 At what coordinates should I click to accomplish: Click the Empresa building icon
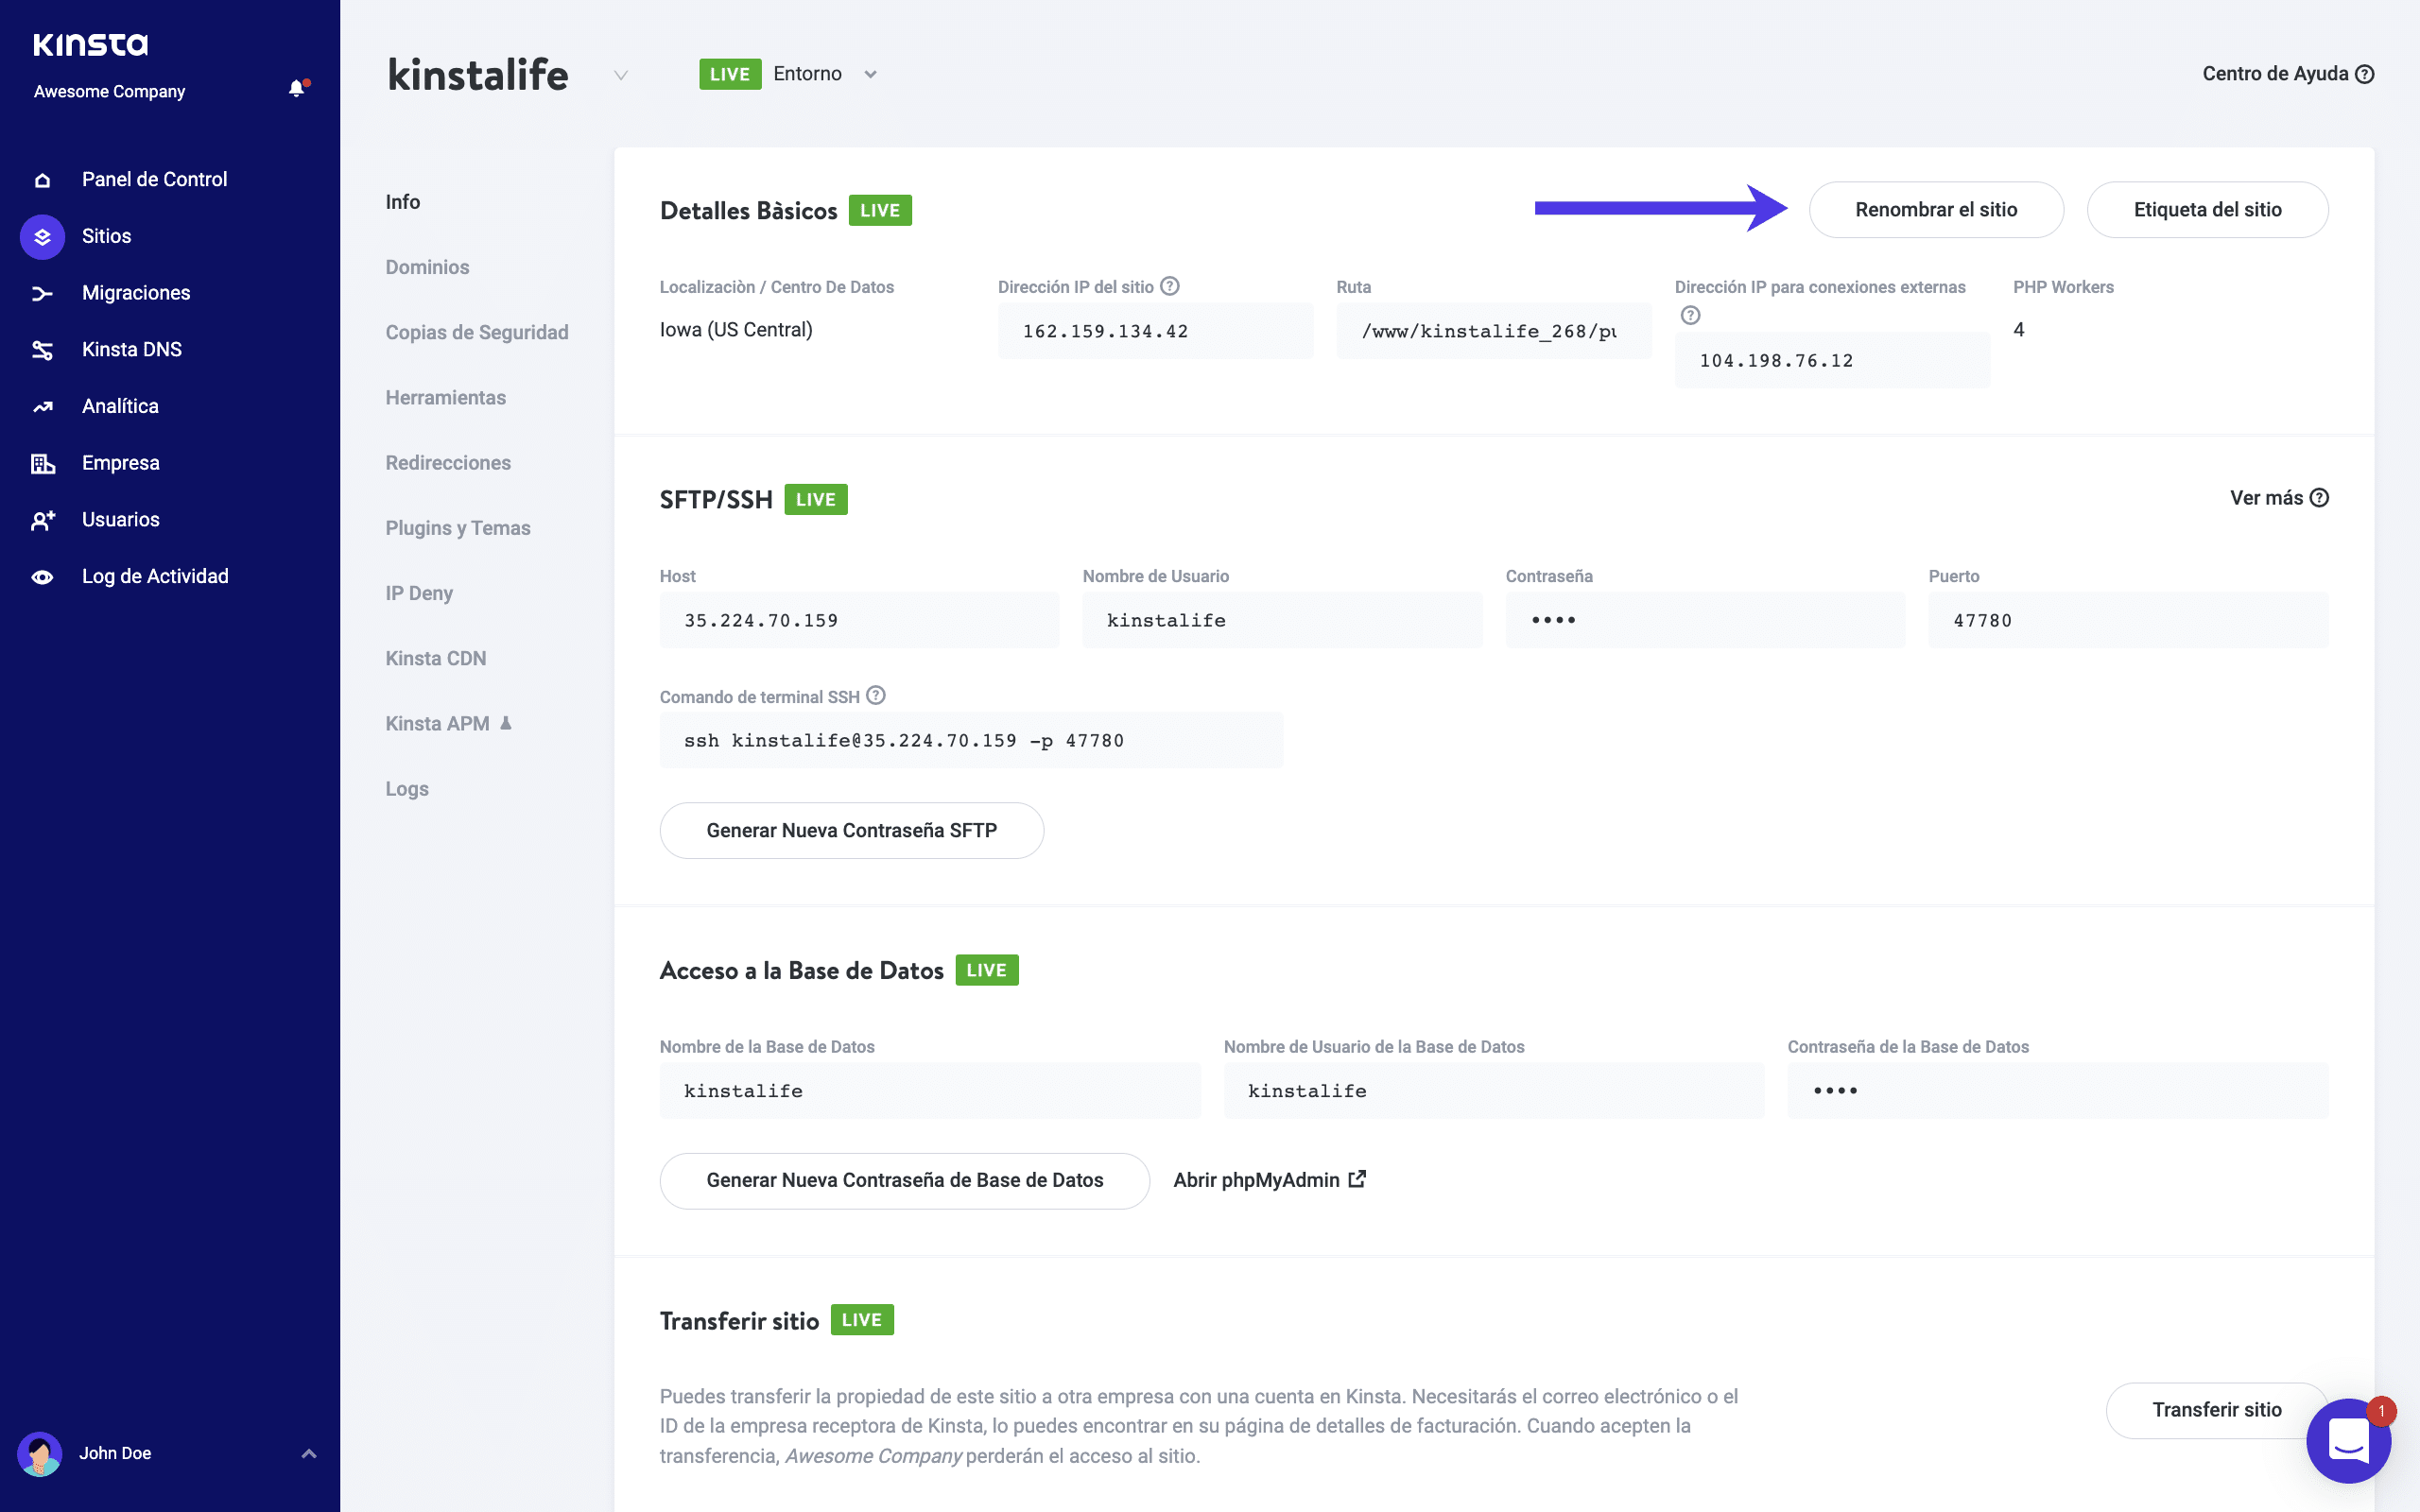pos(42,463)
